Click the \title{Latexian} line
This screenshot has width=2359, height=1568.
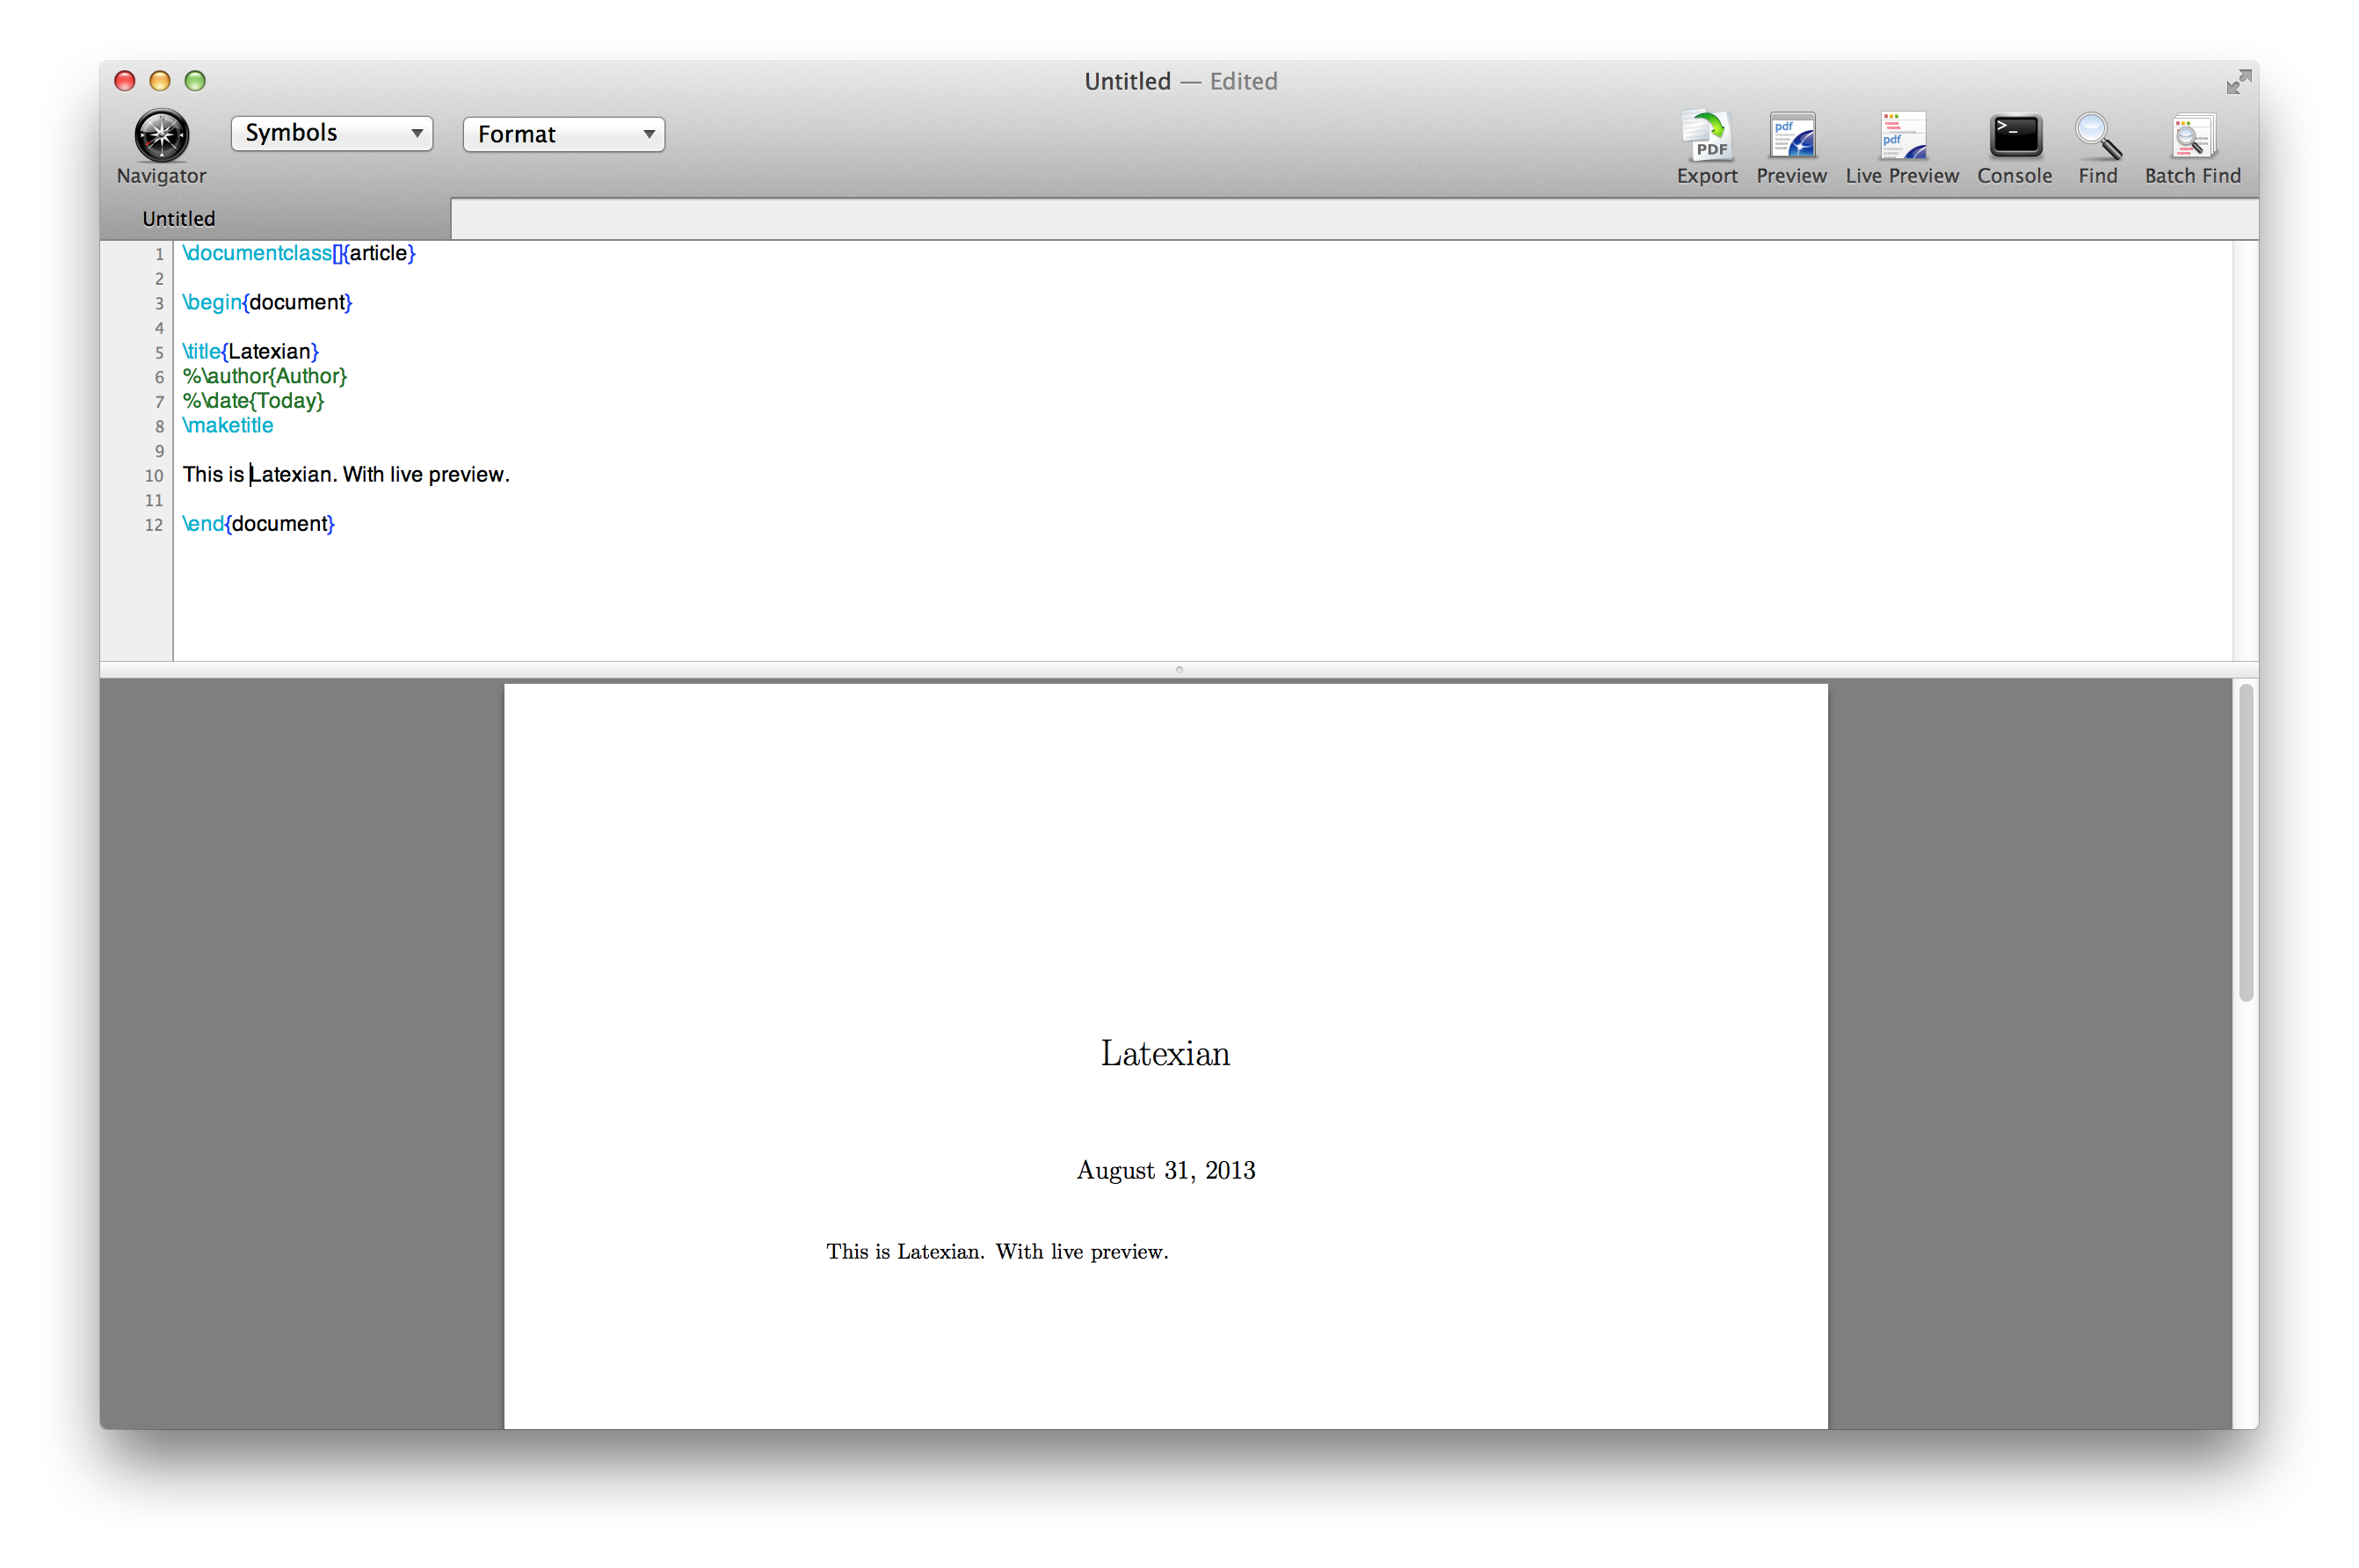pyautogui.click(x=250, y=351)
